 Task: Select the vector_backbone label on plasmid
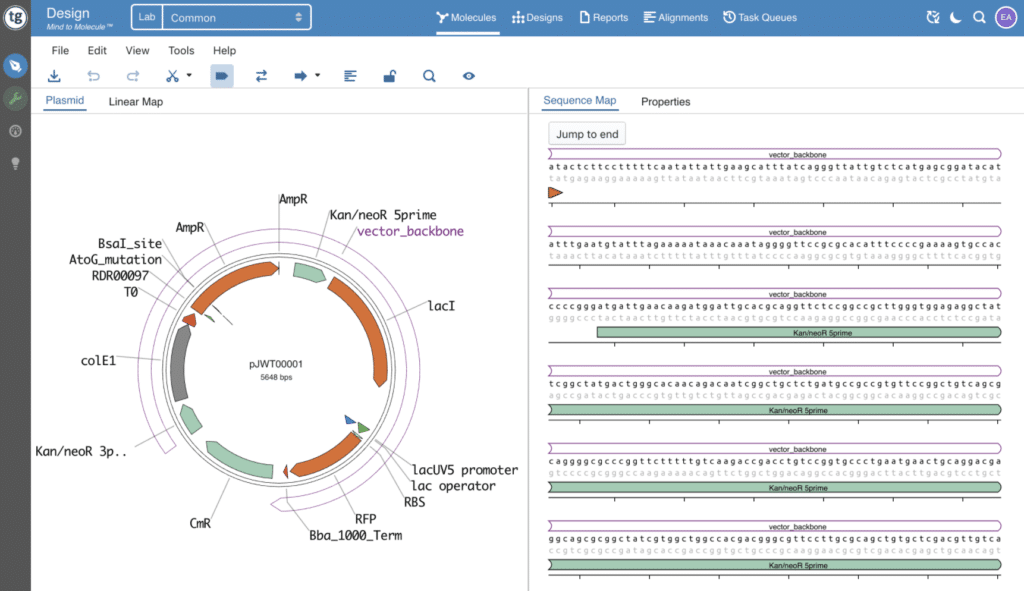pyautogui.click(x=410, y=231)
